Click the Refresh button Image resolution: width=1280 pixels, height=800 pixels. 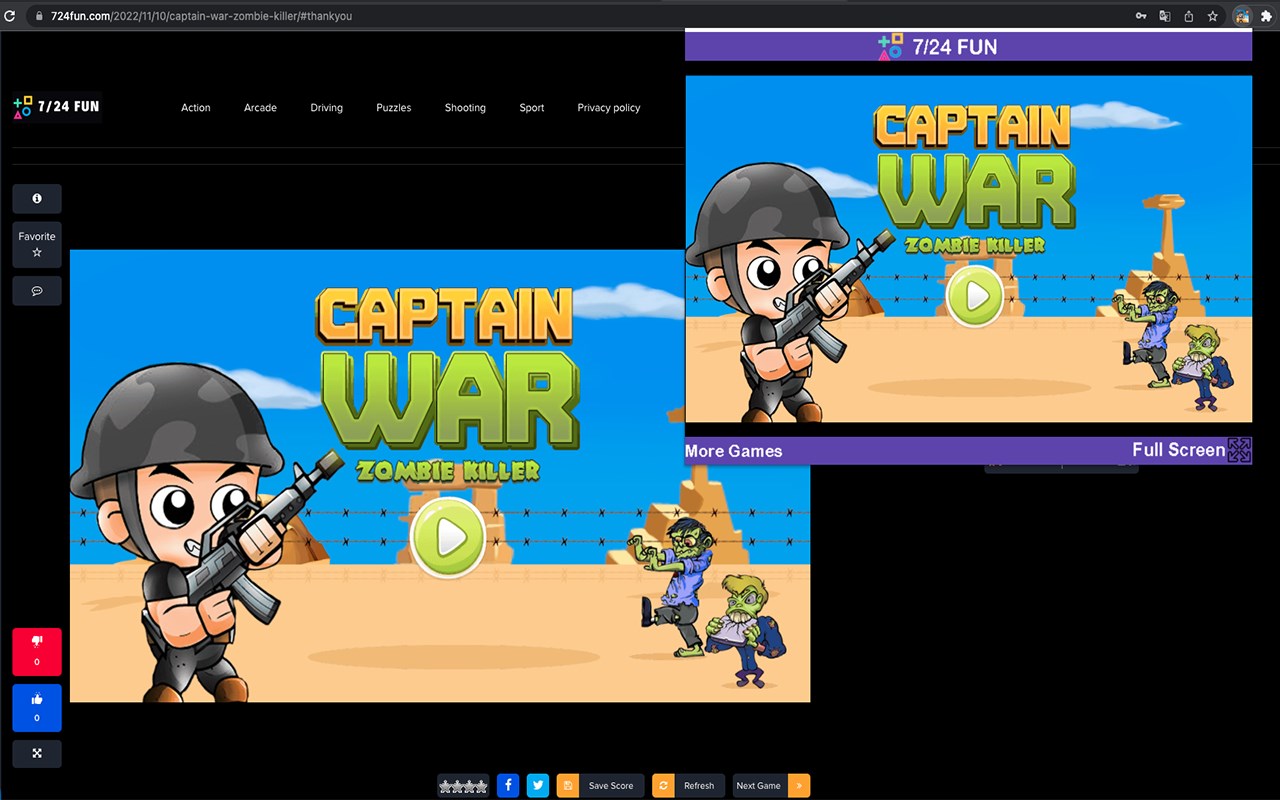[688, 786]
